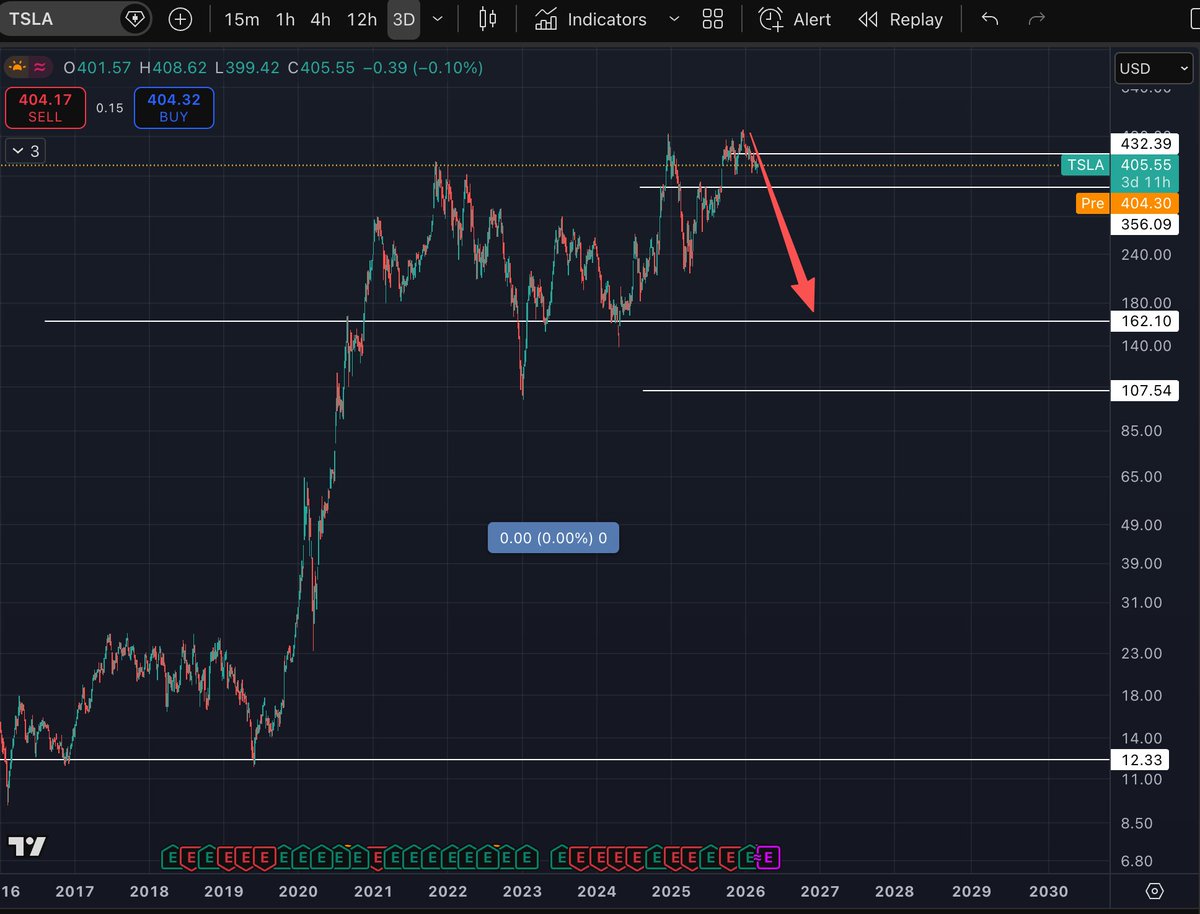This screenshot has width=1200, height=914.
Task: Click the purple upcoming earnings E marker
Action: 770,857
